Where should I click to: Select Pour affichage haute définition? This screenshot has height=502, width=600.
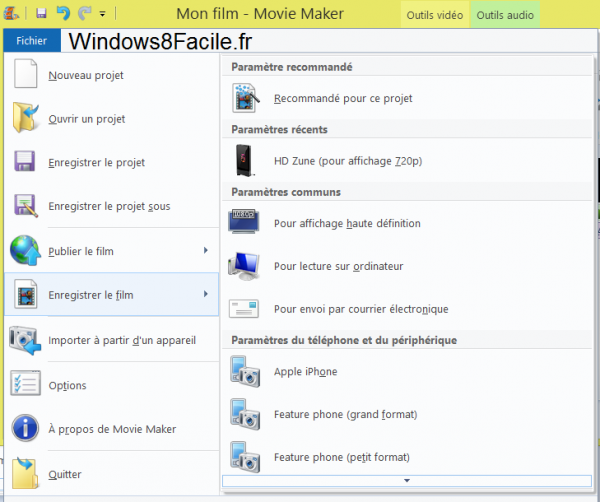pyautogui.click(x=407, y=223)
